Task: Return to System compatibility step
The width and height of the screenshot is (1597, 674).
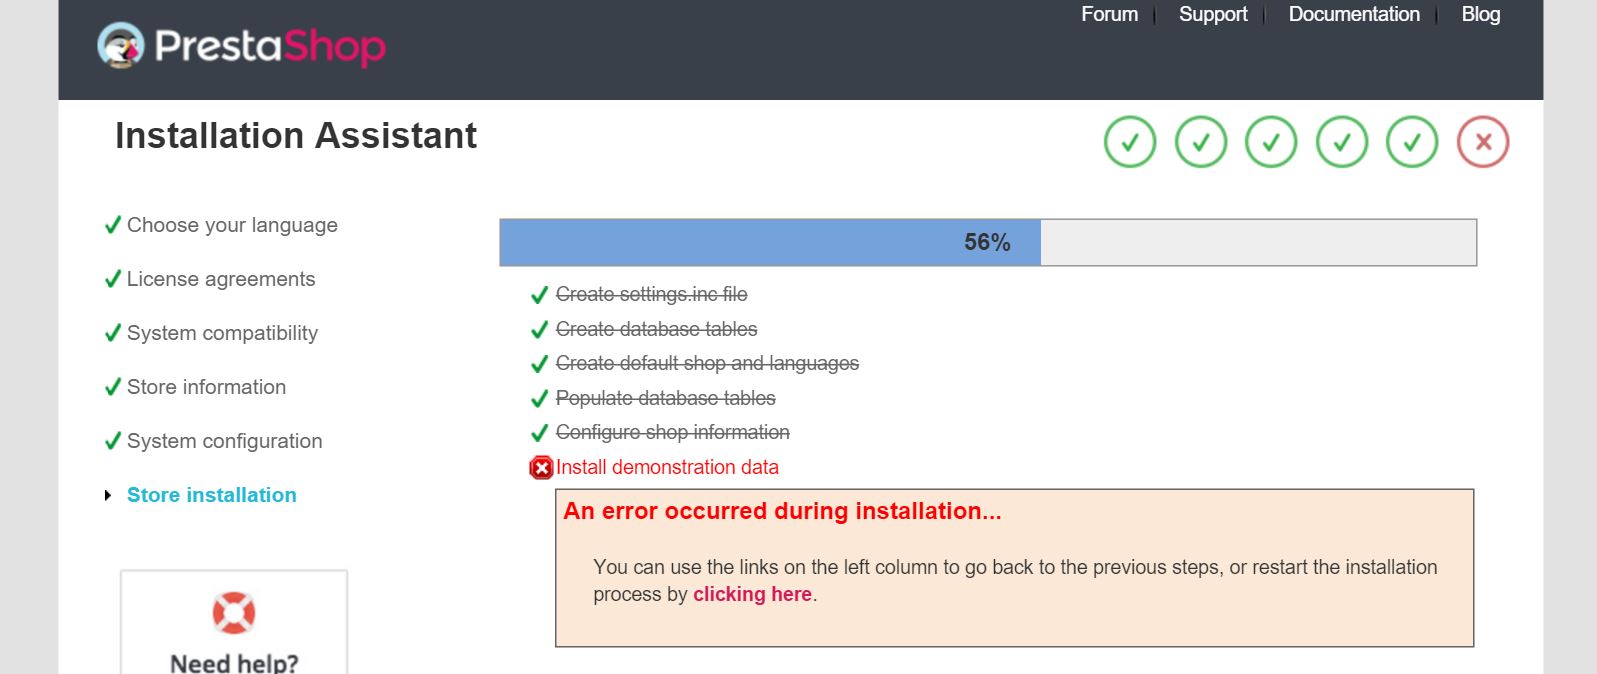Action: pos(222,333)
